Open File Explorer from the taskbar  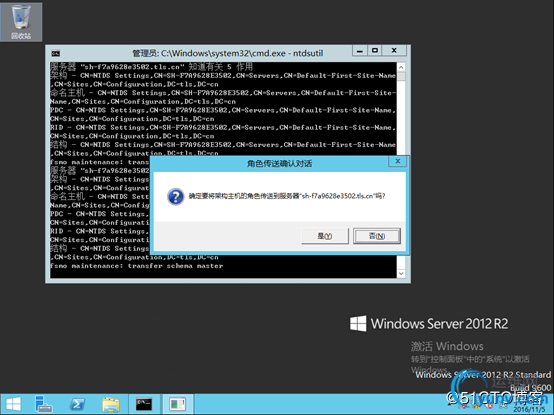111,404
